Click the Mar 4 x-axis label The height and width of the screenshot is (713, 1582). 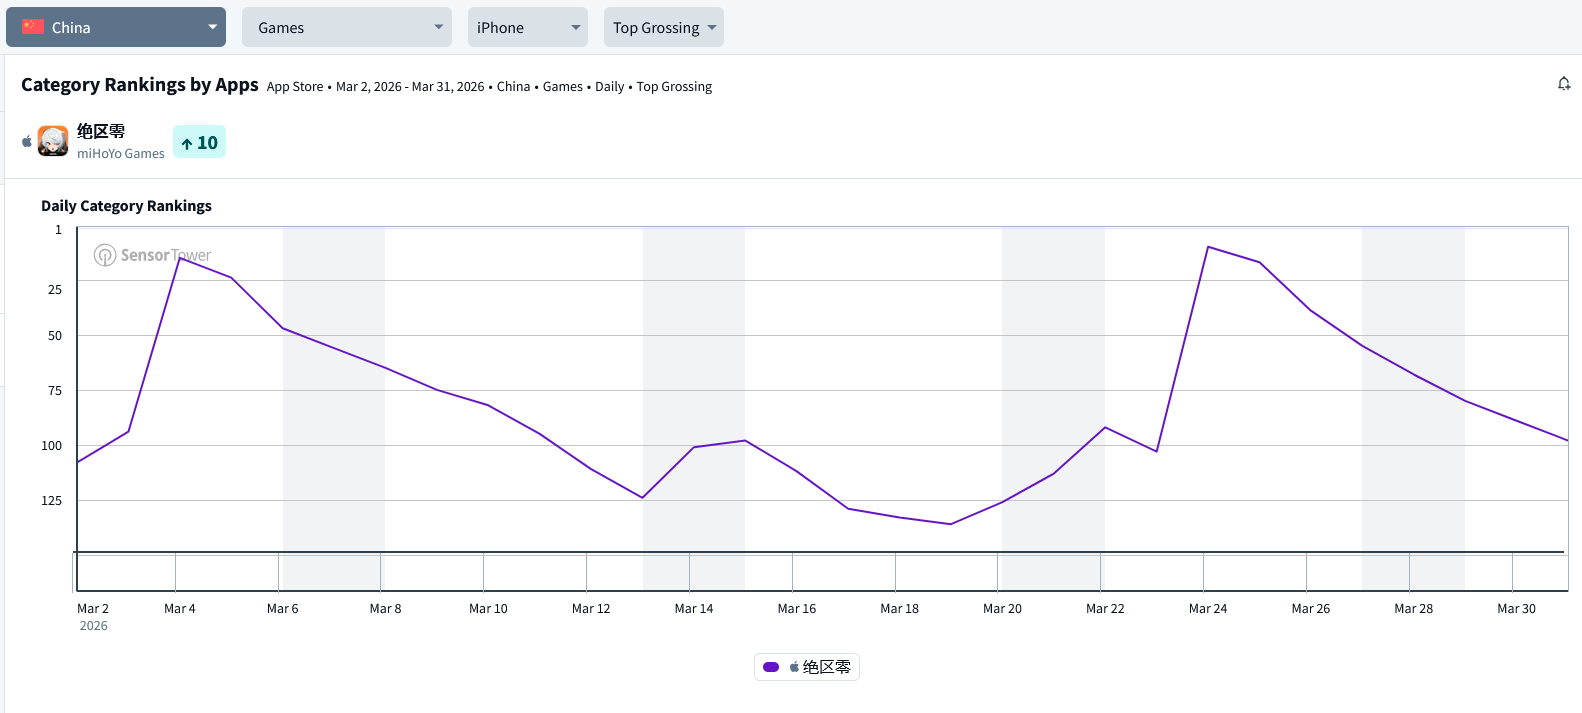[180, 608]
